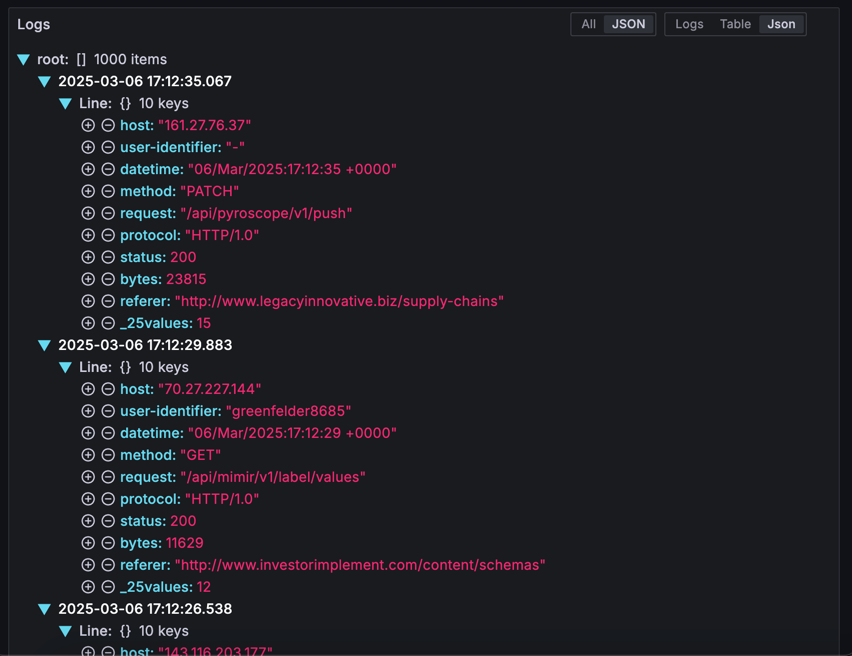Click the plus icon next to protocol HTTP/1.0

pyautogui.click(x=88, y=499)
